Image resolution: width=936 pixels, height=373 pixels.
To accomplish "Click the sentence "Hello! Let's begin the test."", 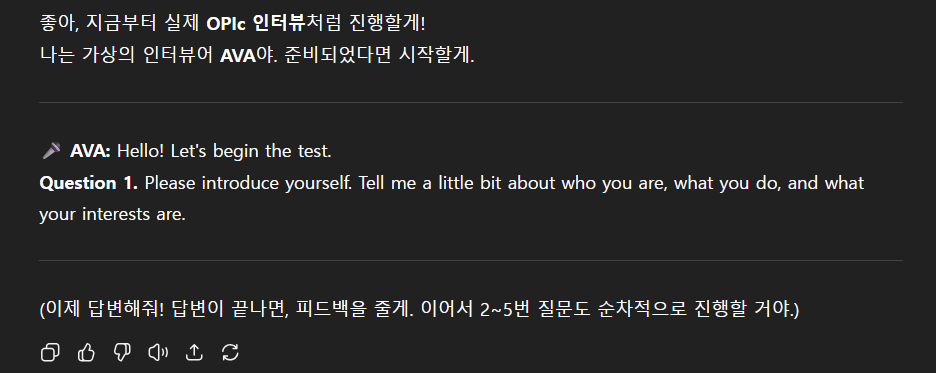I will point(224,151).
